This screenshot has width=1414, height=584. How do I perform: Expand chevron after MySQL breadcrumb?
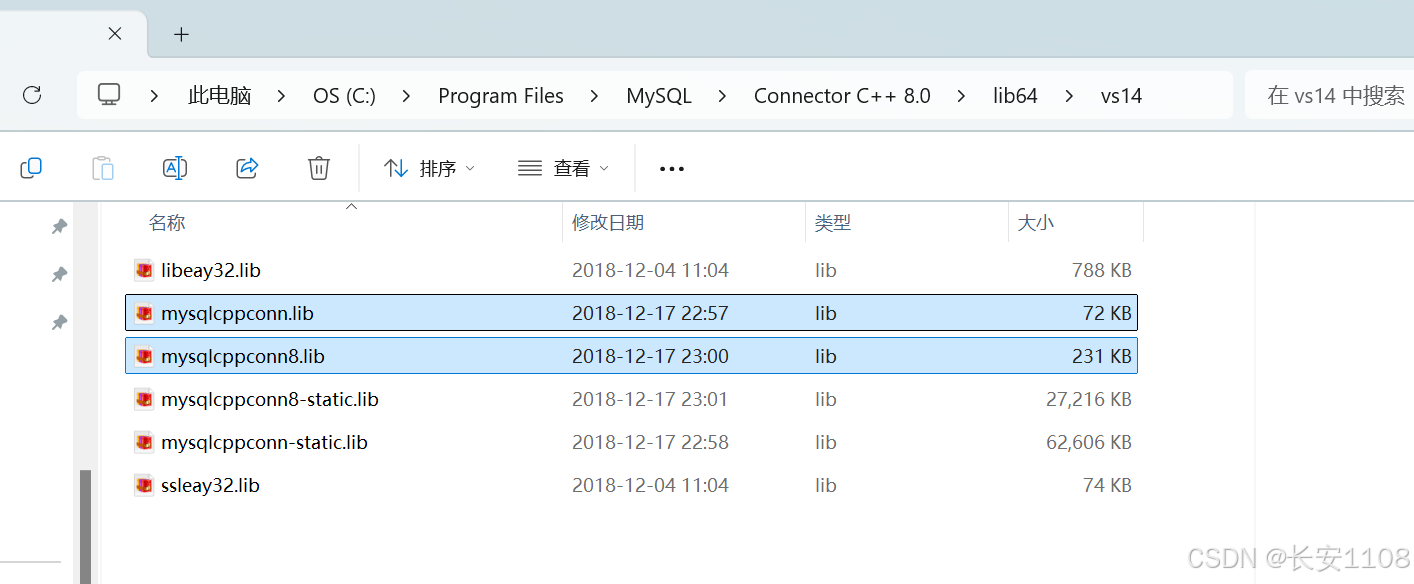pos(723,96)
